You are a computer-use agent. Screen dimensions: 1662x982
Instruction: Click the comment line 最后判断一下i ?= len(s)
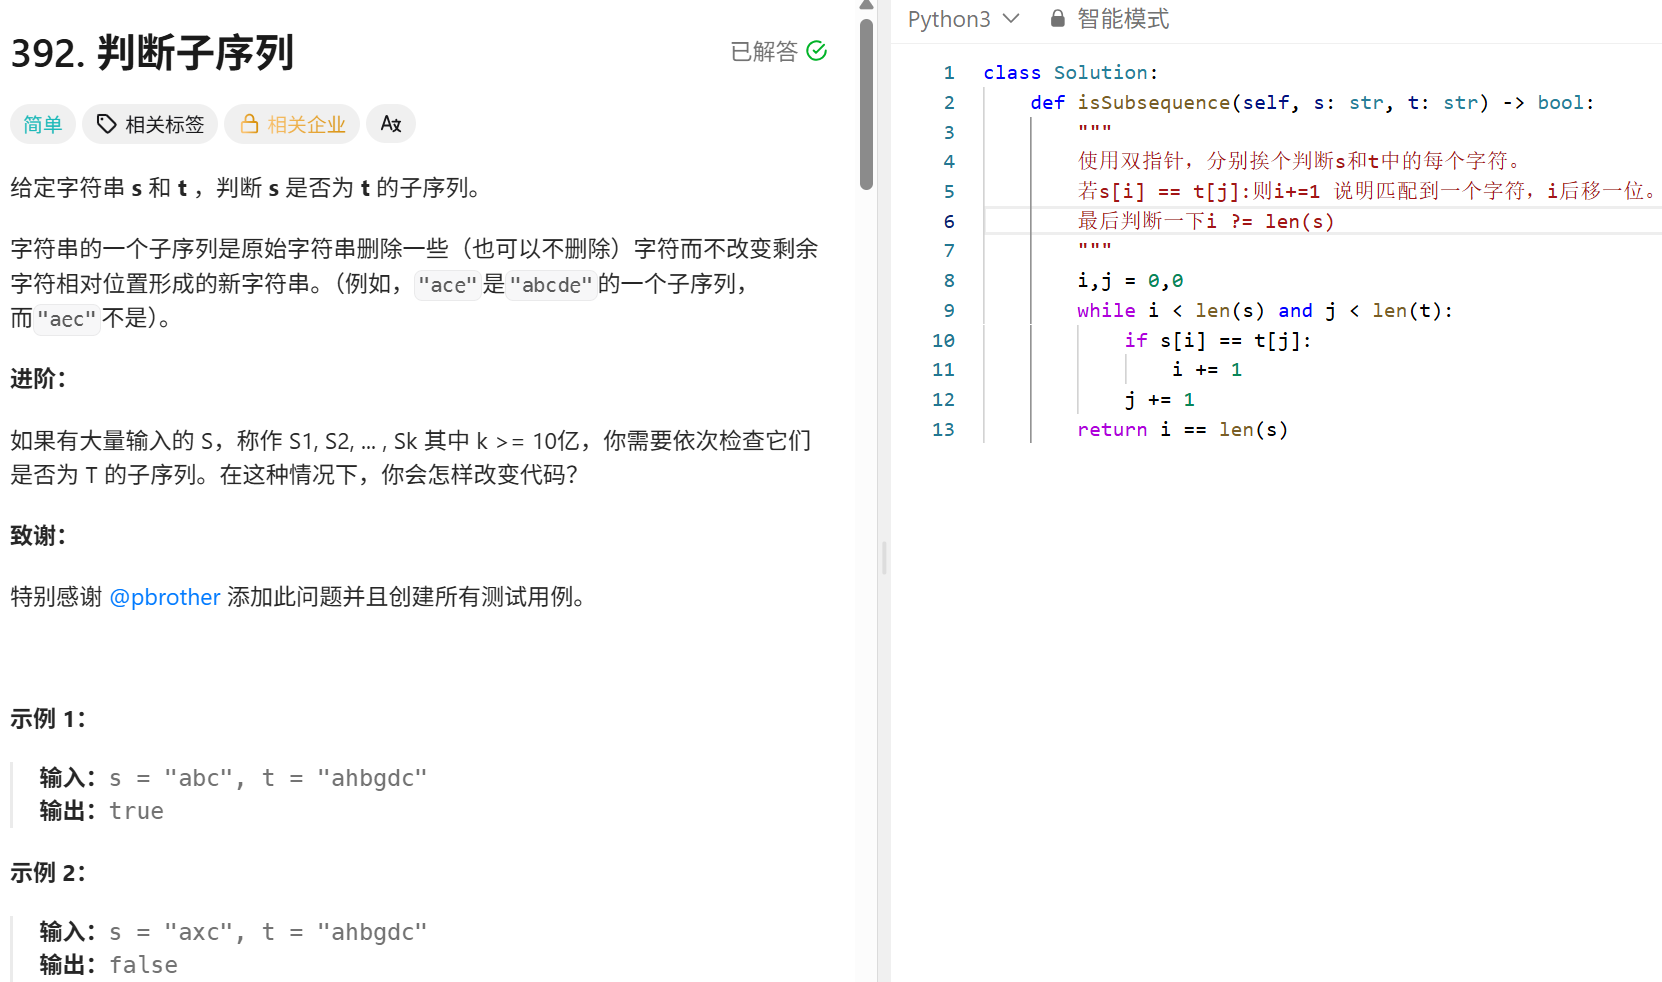pos(1206,222)
